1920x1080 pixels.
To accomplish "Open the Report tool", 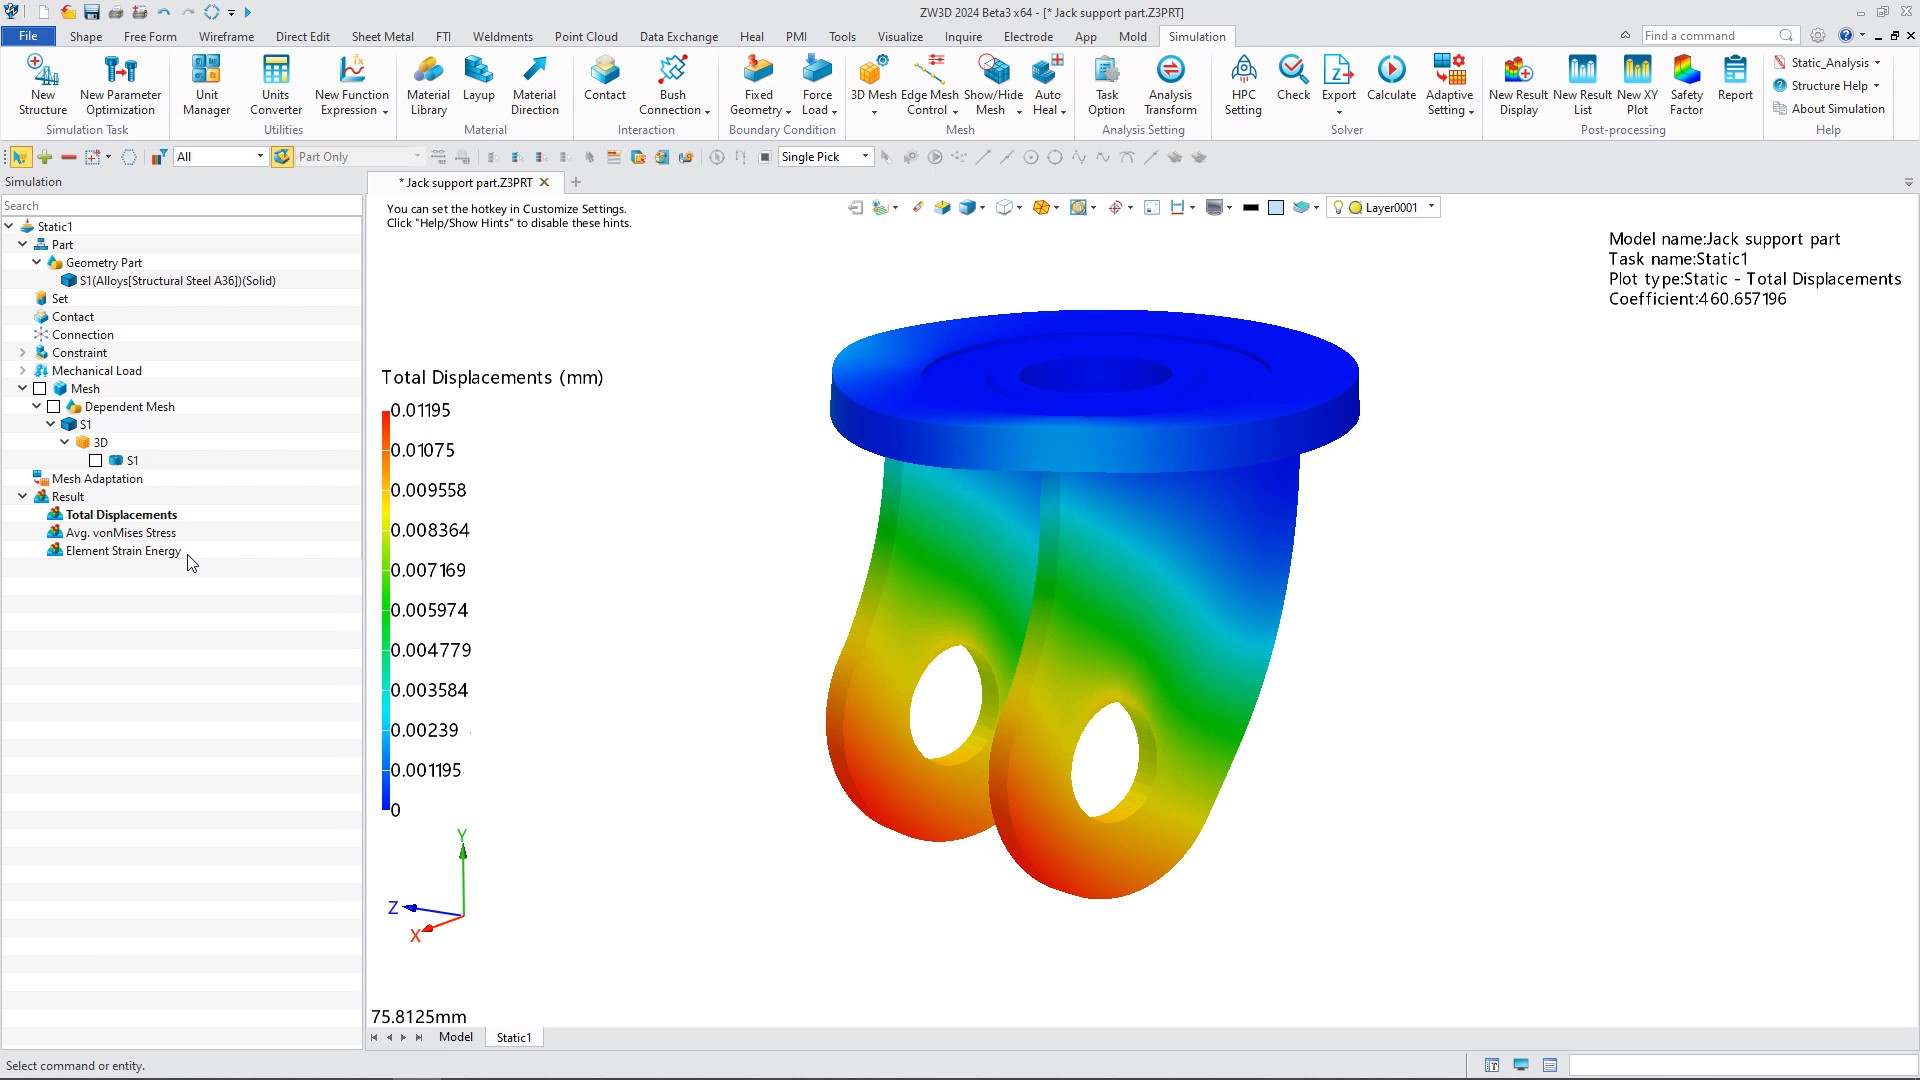I will (1735, 85).
